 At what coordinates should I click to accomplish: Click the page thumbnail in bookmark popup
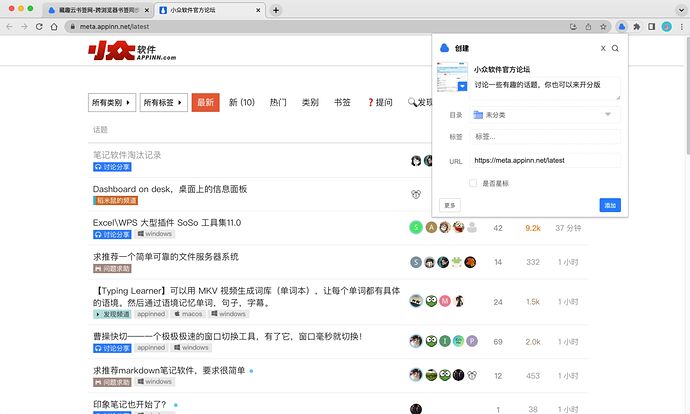click(452, 77)
